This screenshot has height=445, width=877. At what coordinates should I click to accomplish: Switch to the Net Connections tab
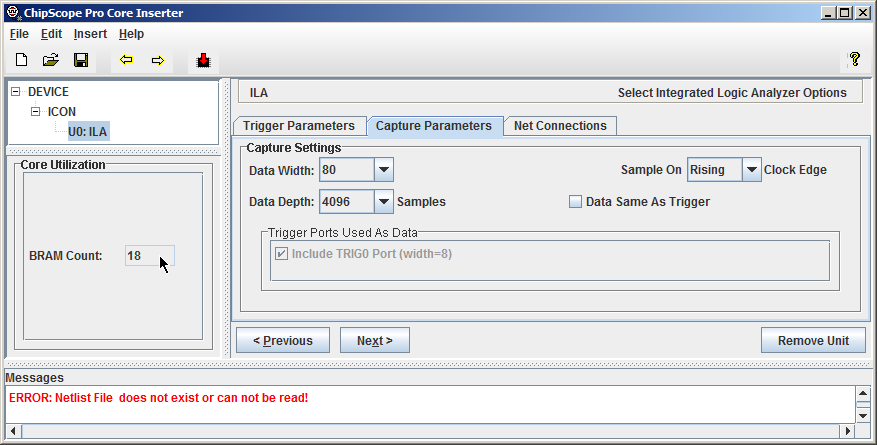560,126
